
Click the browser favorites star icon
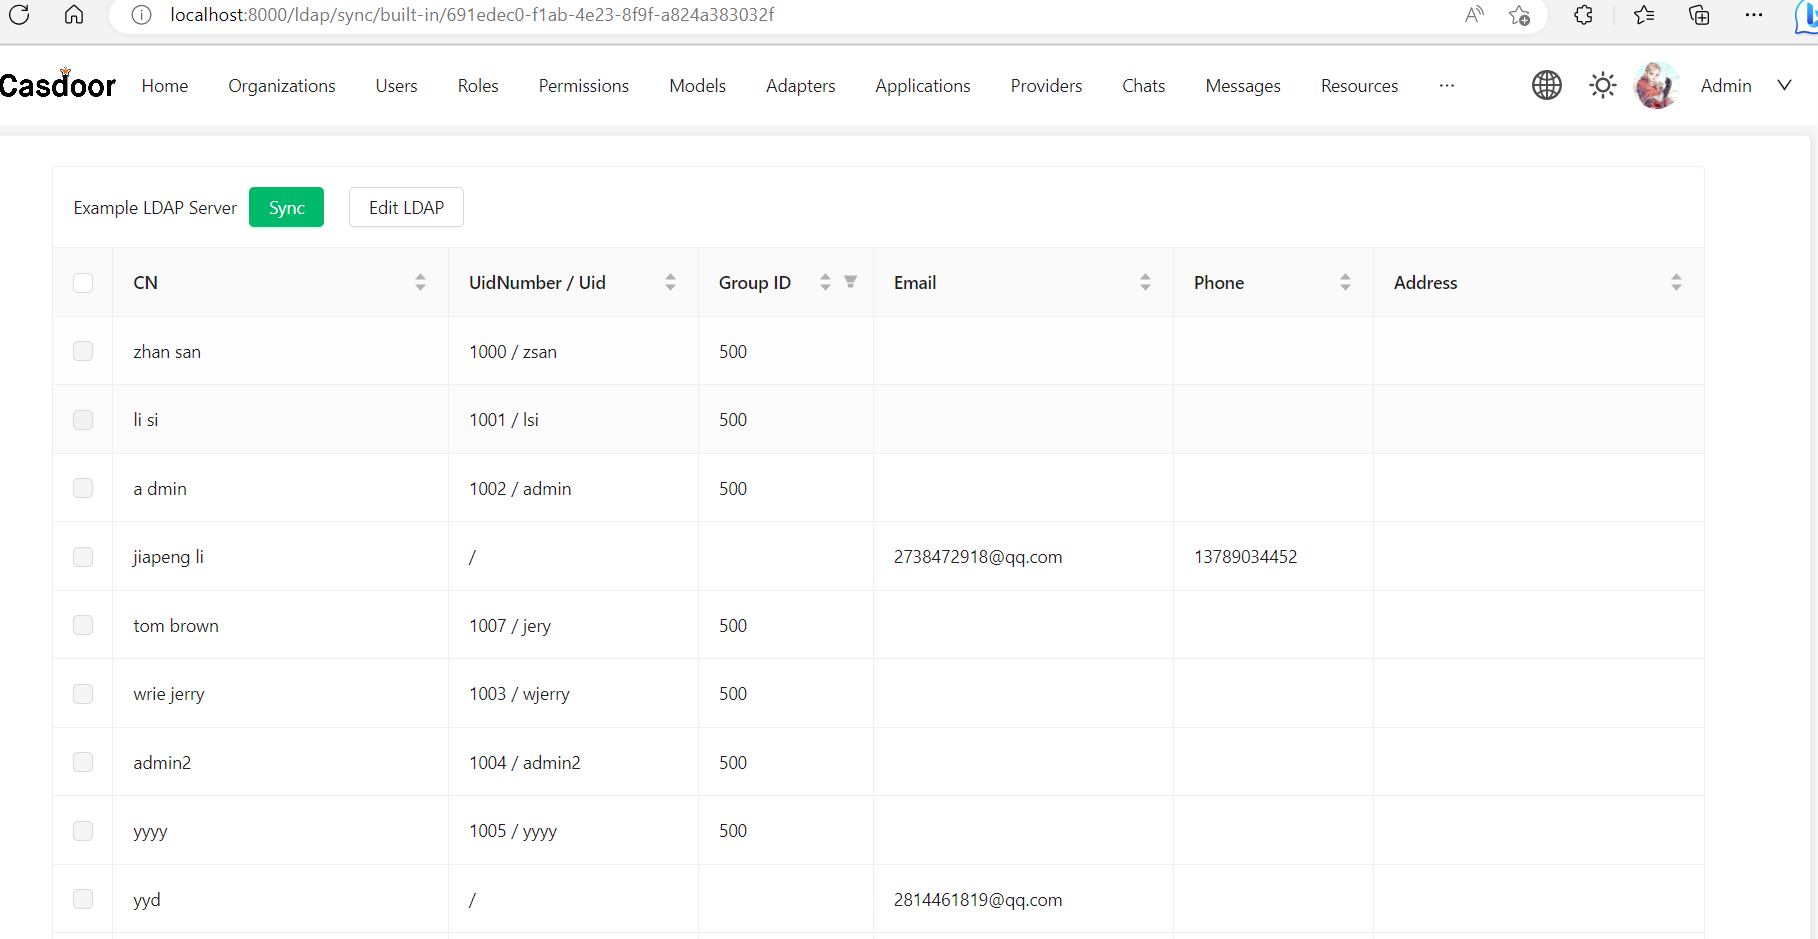(x=1644, y=15)
